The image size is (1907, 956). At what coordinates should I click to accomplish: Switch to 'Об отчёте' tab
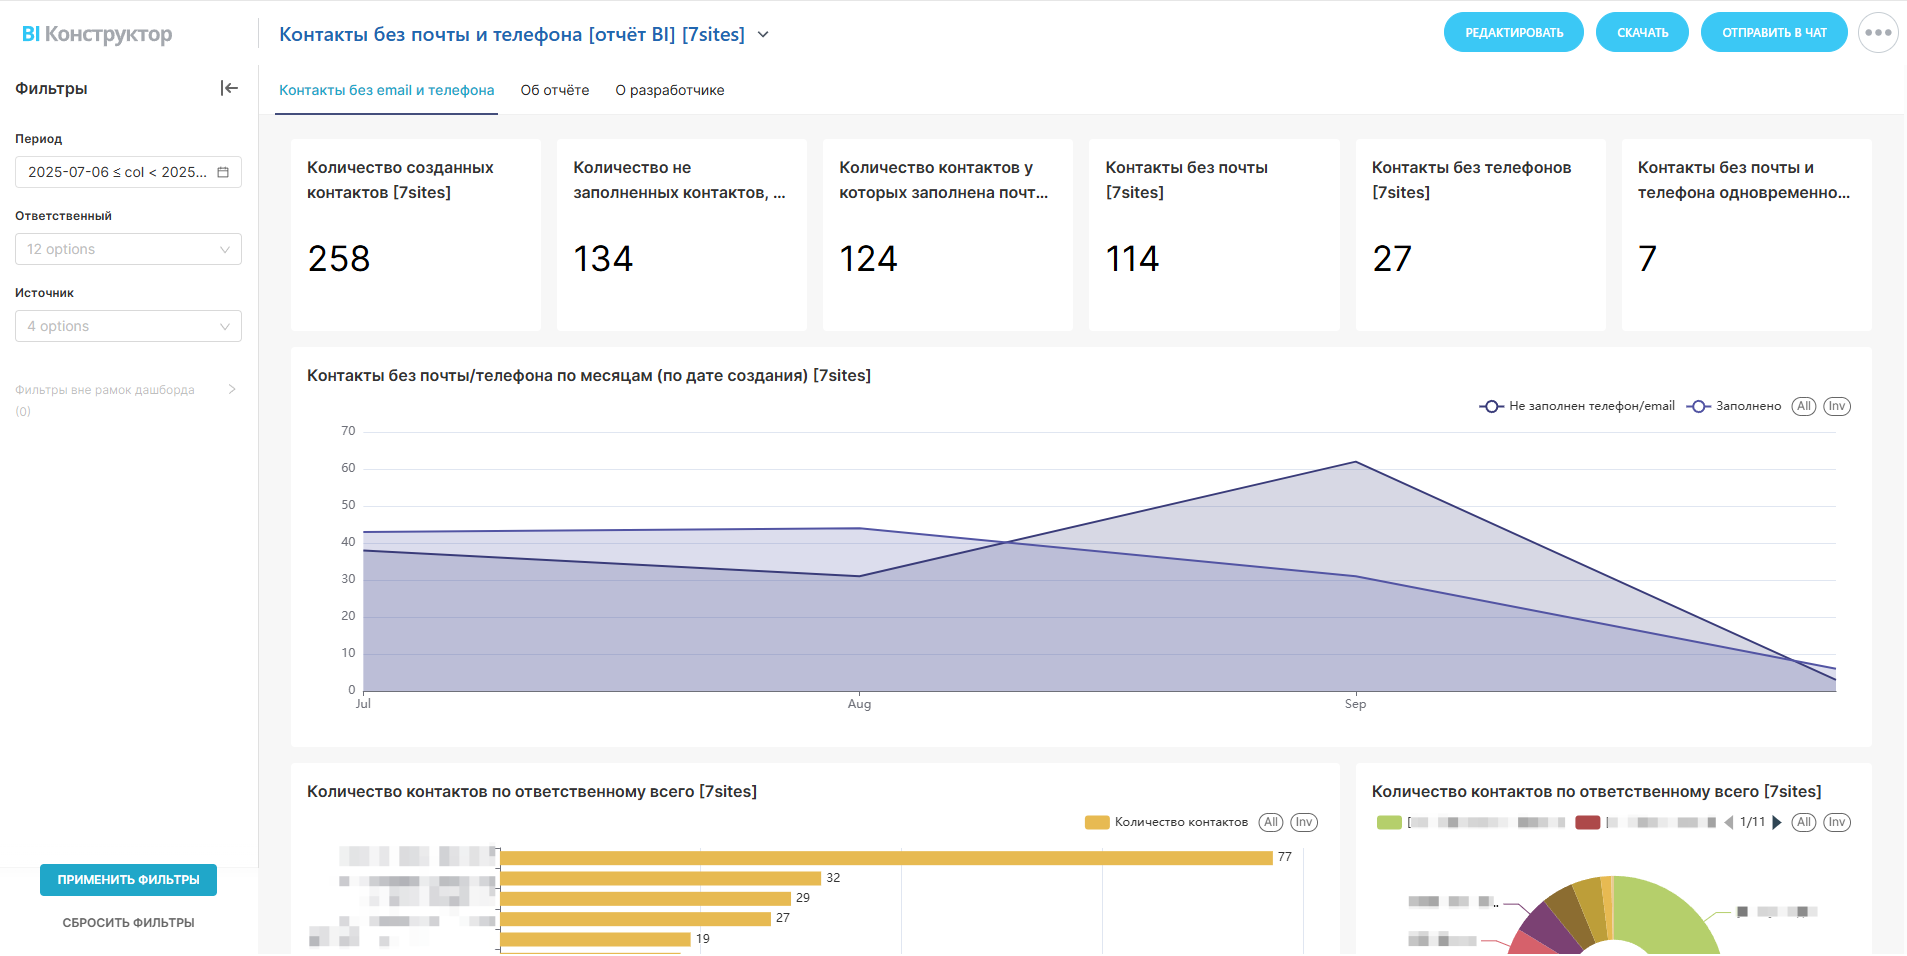coord(554,90)
